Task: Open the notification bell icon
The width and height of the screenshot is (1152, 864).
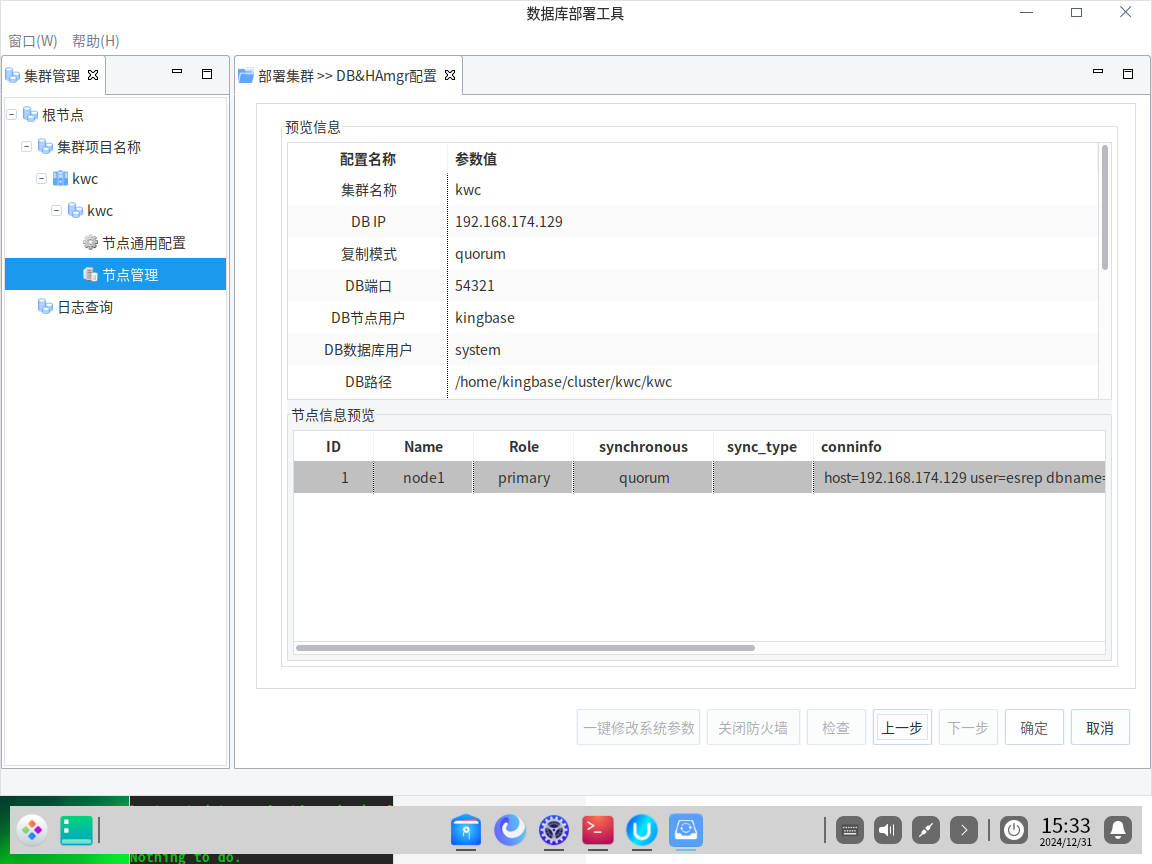Action: [1118, 830]
